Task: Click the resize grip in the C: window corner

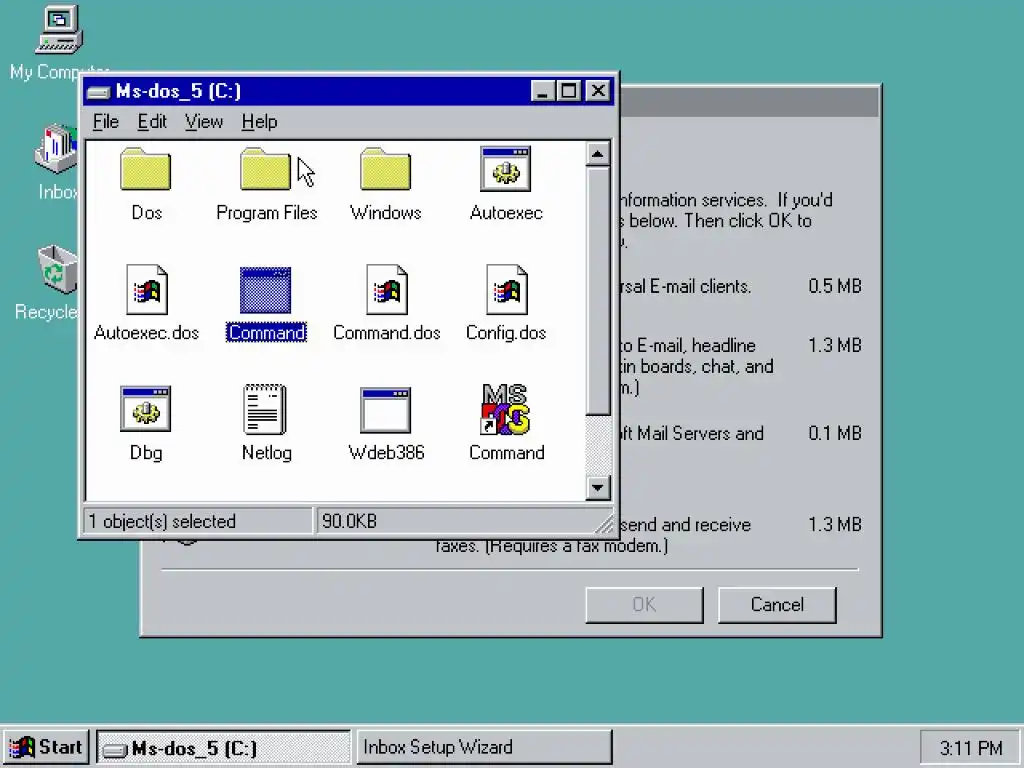Action: pos(605,524)
